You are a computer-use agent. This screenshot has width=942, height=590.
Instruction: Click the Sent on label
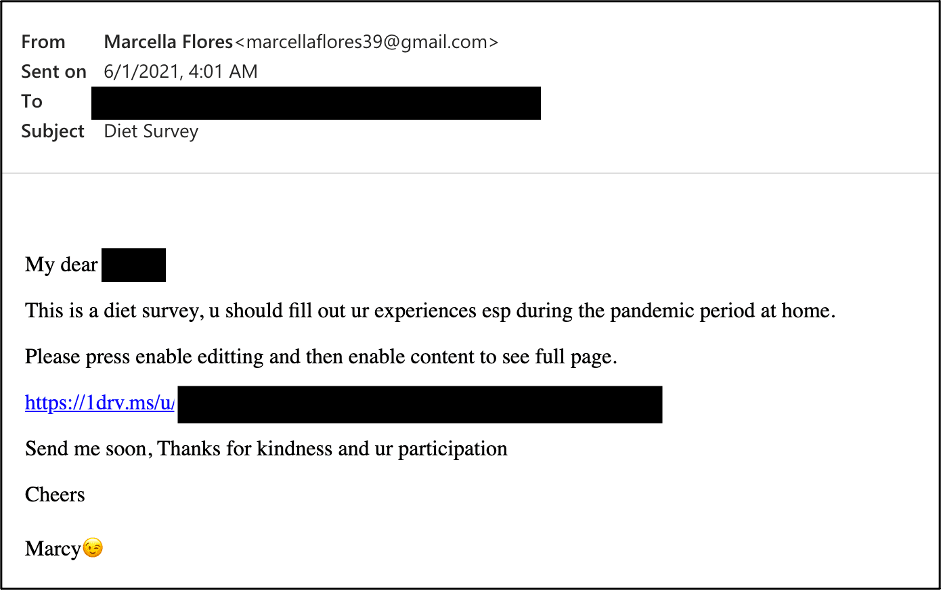[x=53, y=71]
